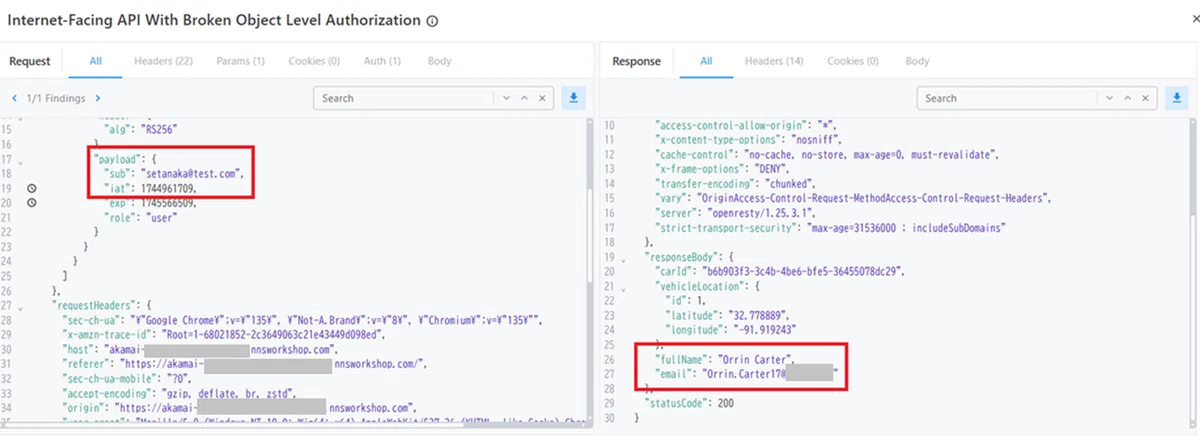
Task: Click the "cache-control" response header line
Action: pos(828,154)
